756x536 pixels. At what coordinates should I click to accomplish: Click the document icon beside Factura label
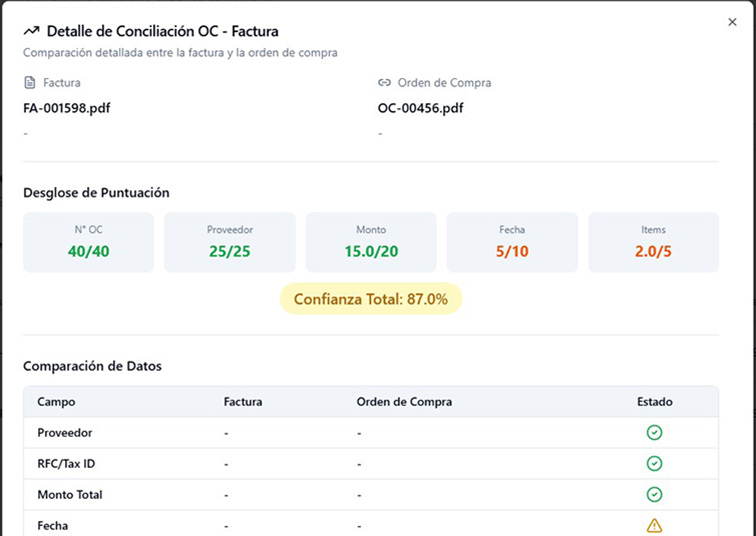coord(29,83)
